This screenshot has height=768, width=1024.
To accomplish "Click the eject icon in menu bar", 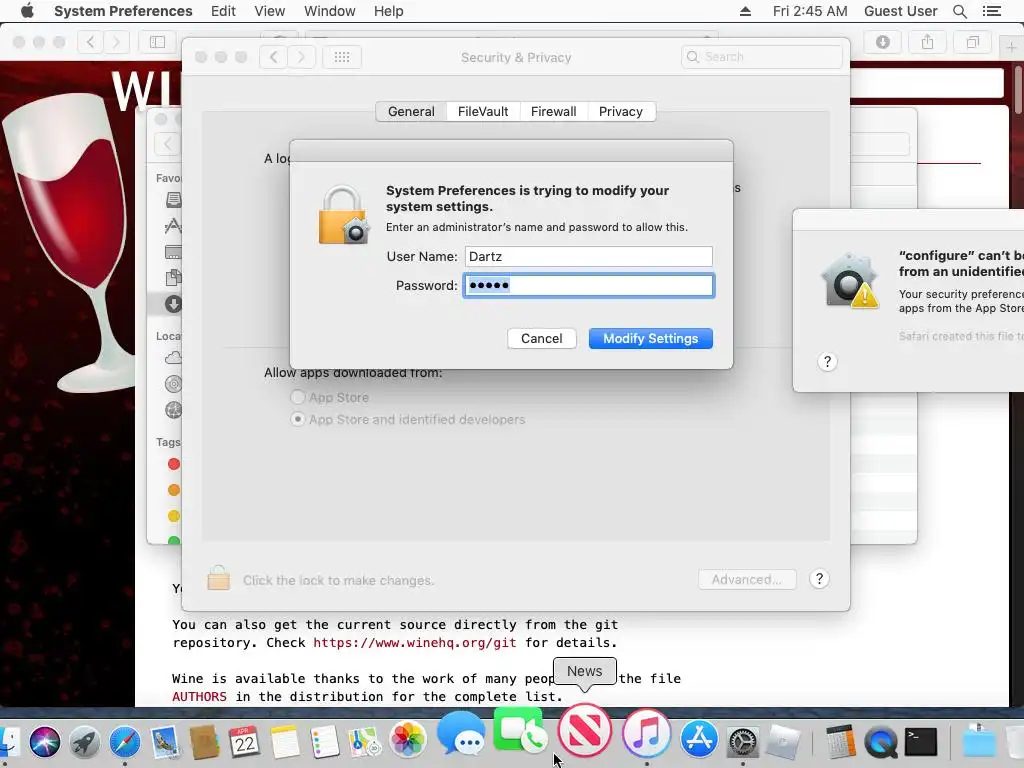I will click(x=745, y=11).
